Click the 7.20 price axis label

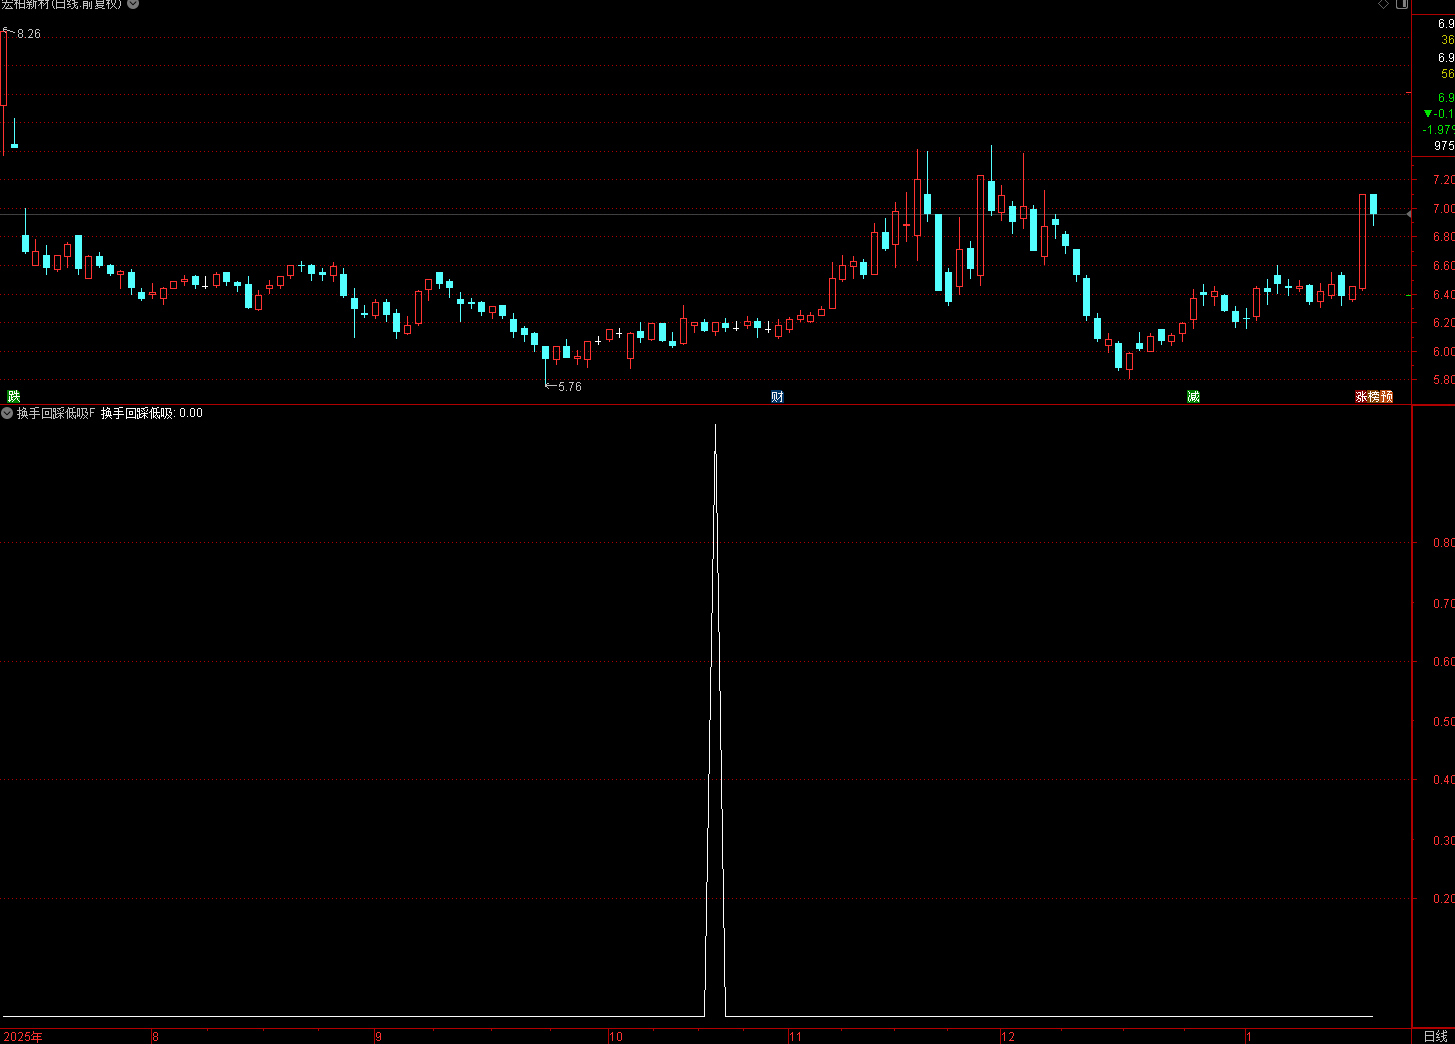click(x=1443, y=180)
